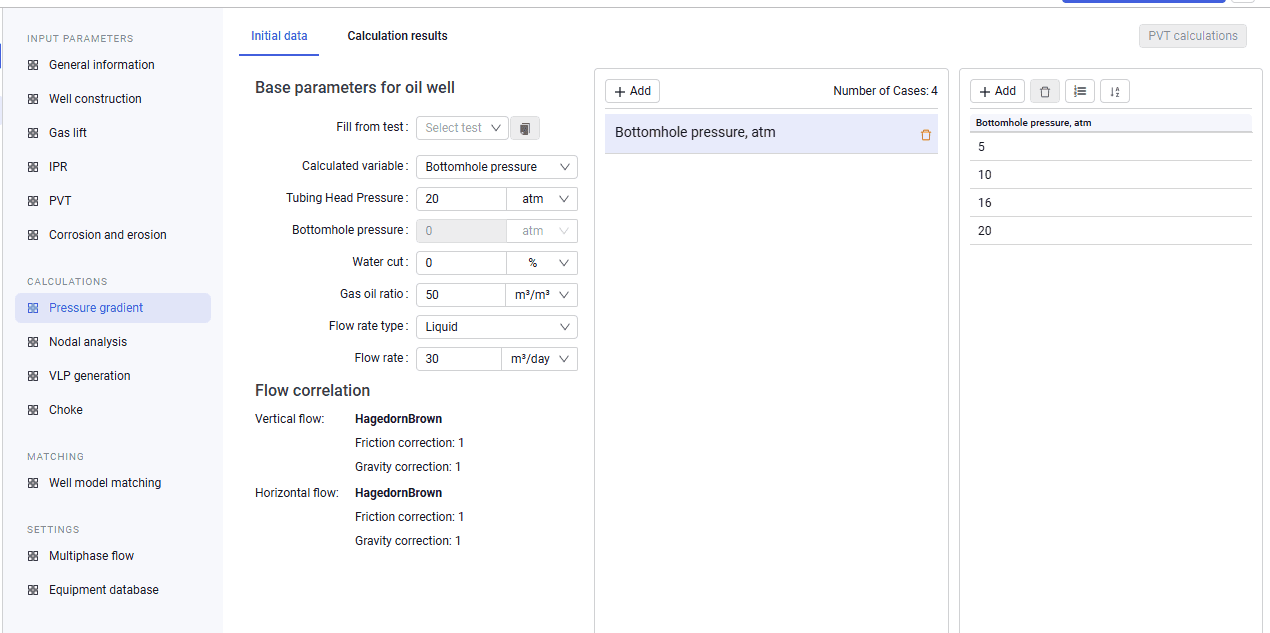1270x633 pixels.
Task: Click the A-Z sort icon in values toolbar
Action: click(x=1115, y=91)
